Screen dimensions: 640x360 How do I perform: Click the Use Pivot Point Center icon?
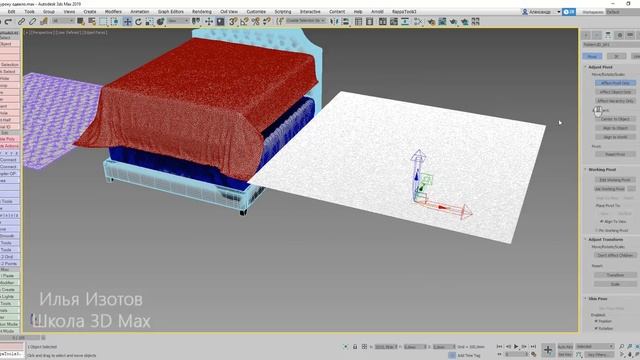click(x=196, y=21)
